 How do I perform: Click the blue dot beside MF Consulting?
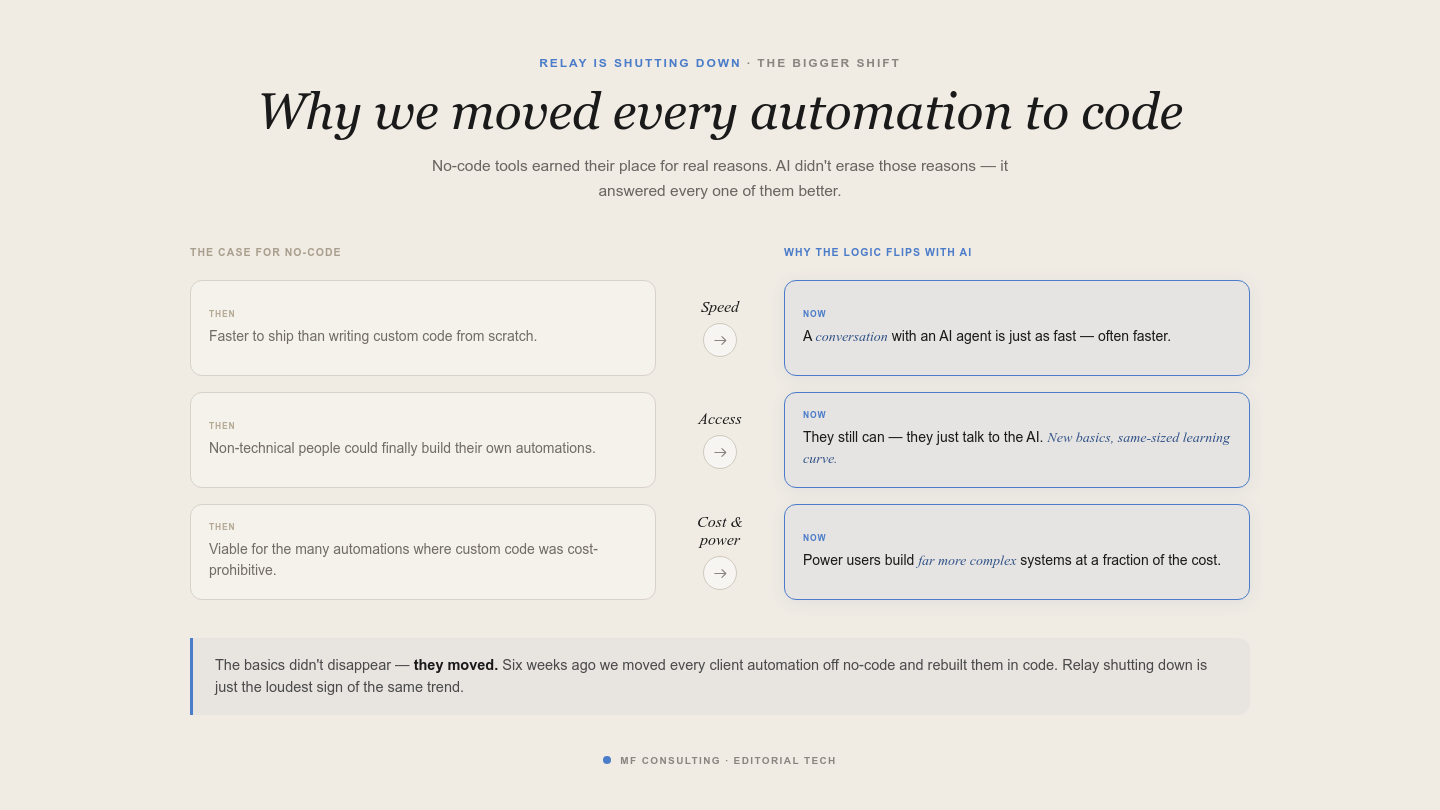pos(607,760)
